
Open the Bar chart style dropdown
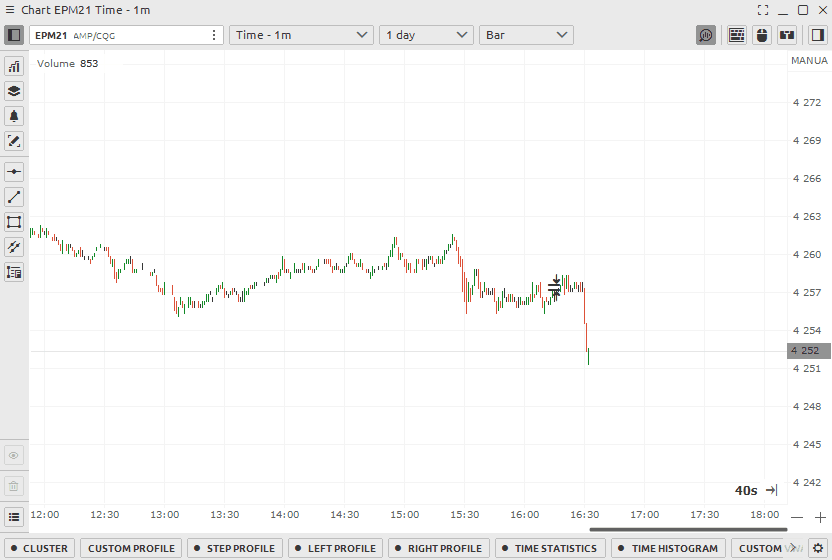[x=526, y=35]
